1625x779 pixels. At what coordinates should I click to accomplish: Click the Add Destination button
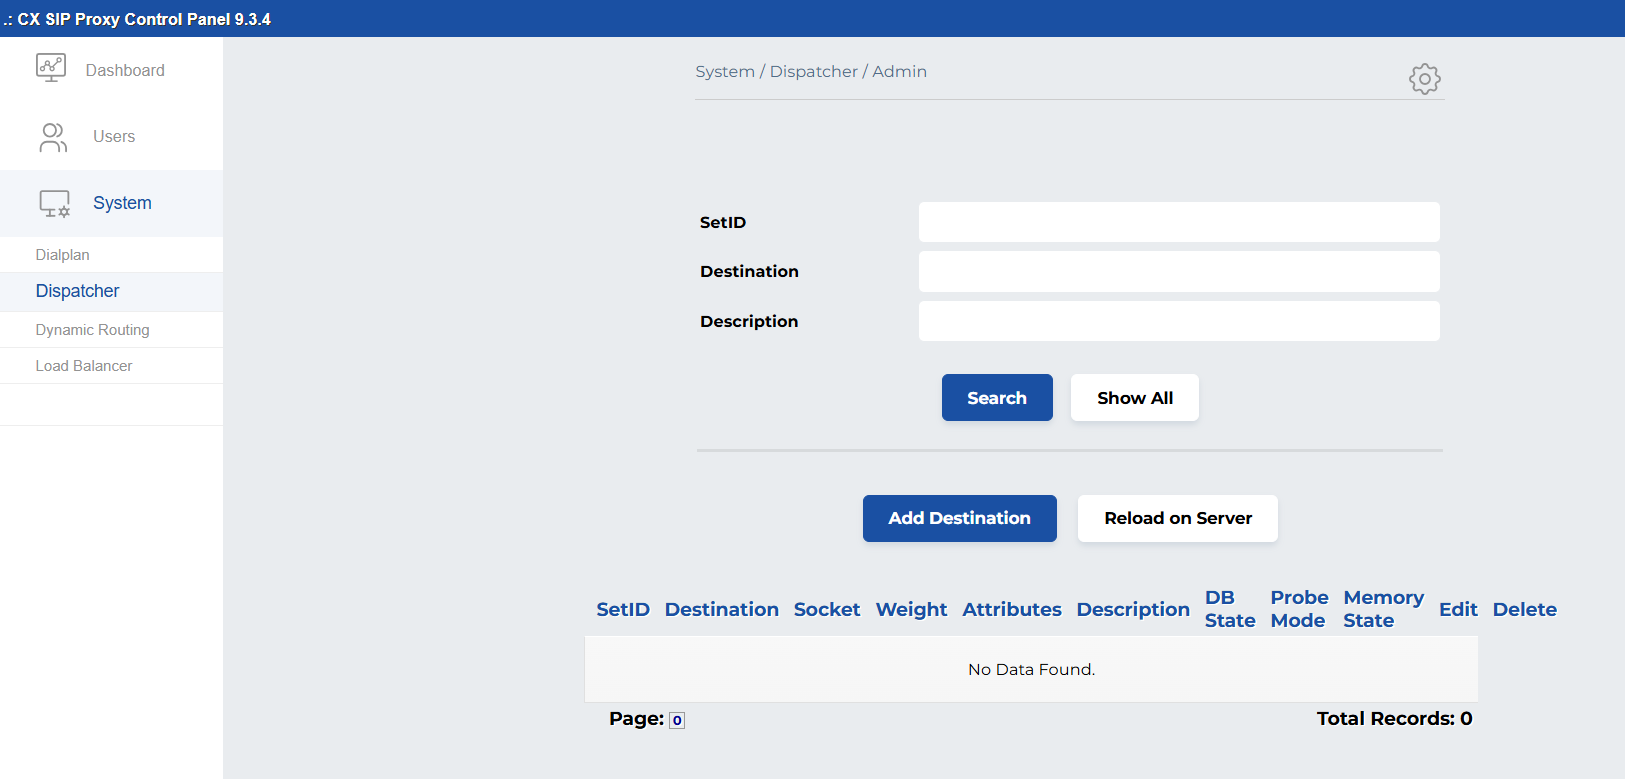coord(959,518)
